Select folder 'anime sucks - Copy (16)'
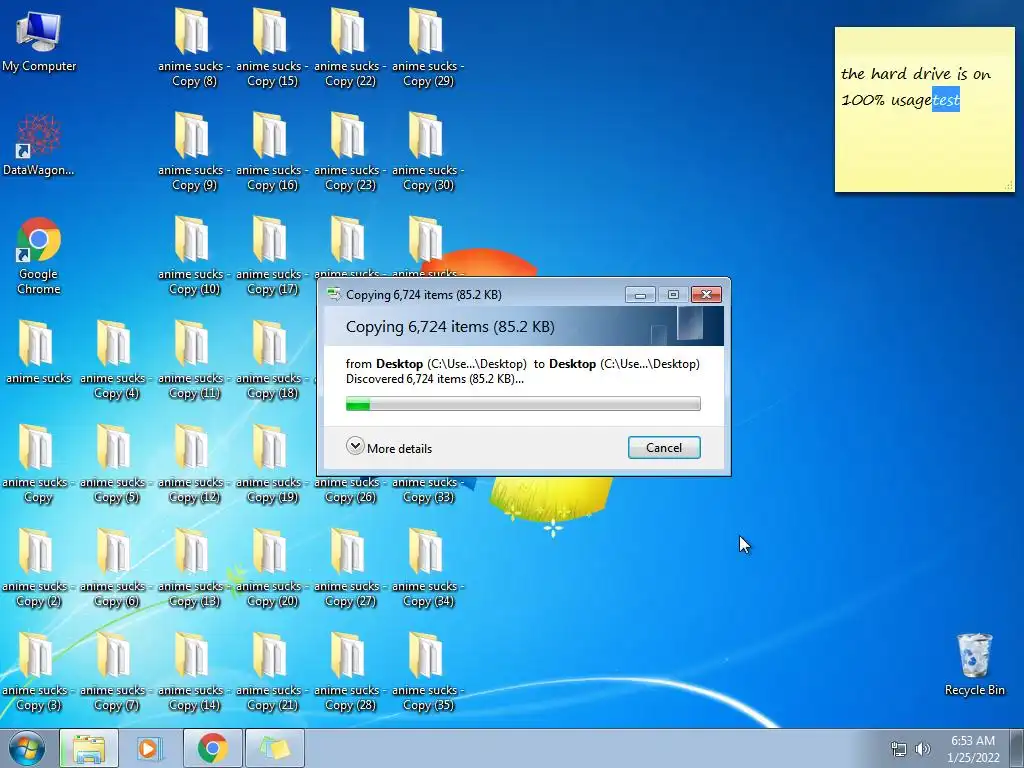Viewport: 1024px width, 768px height. (x=272, y=152)
